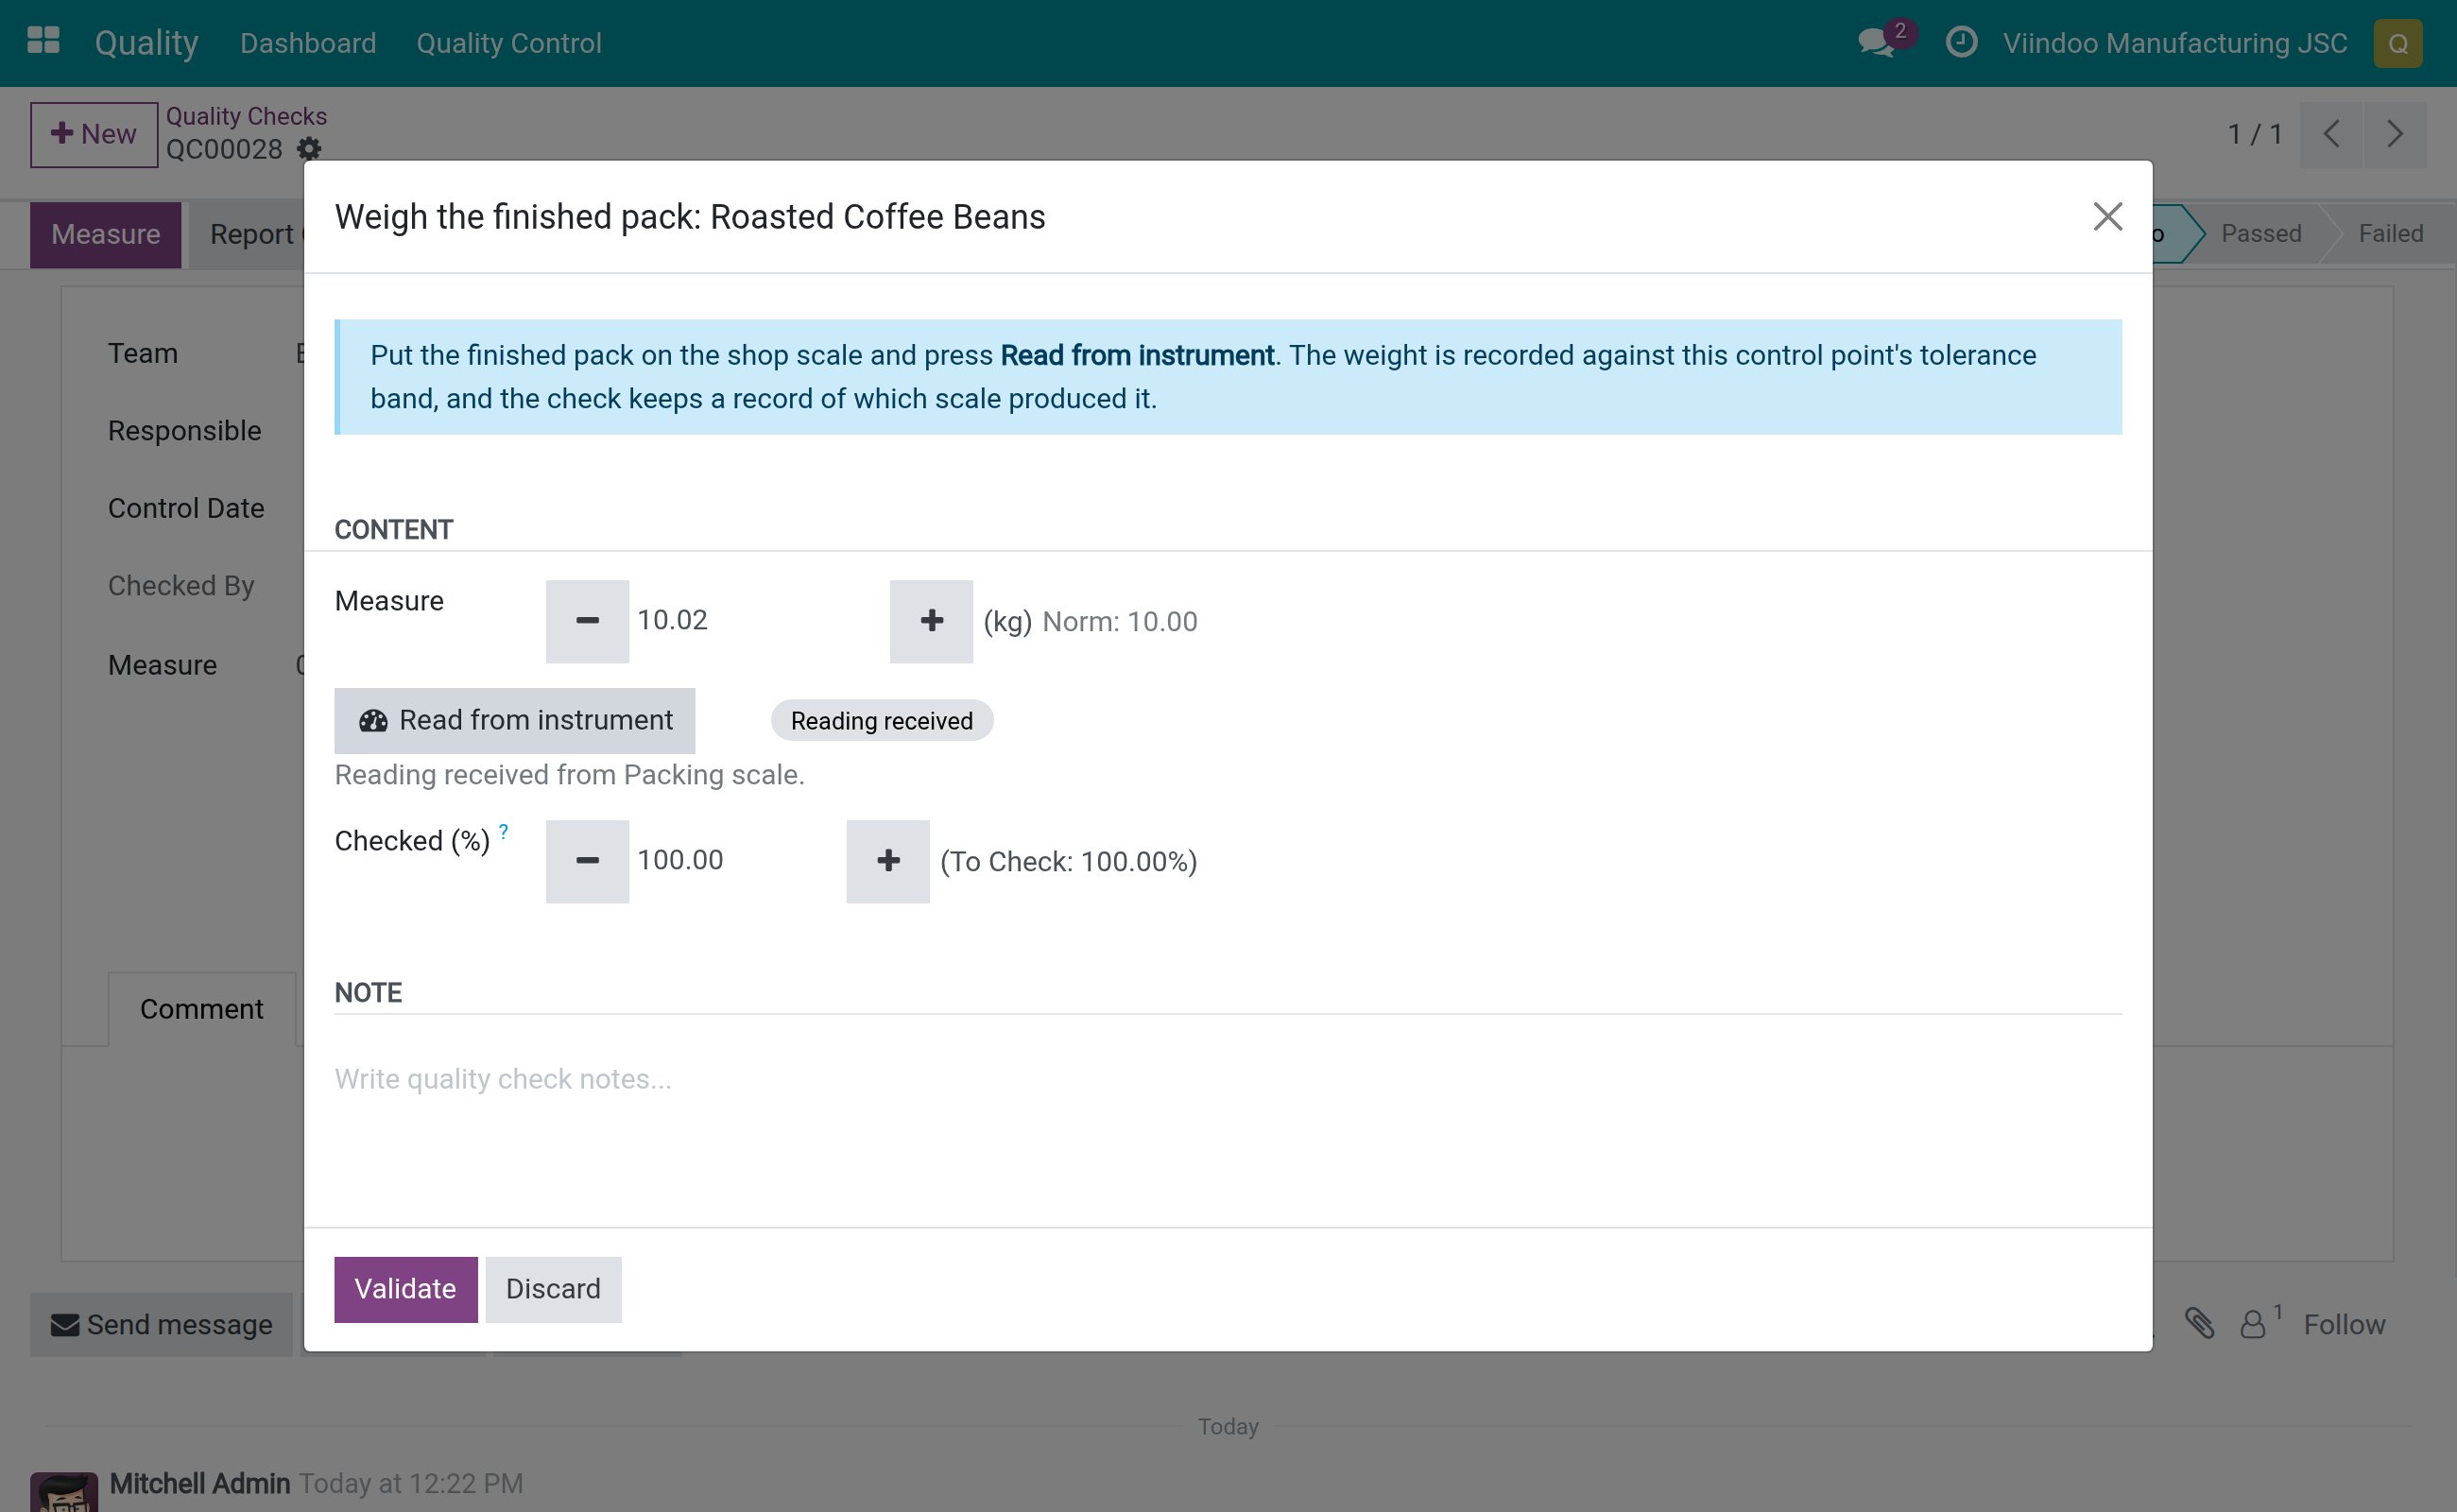Increase the Checked (%) value with plus

888,861
